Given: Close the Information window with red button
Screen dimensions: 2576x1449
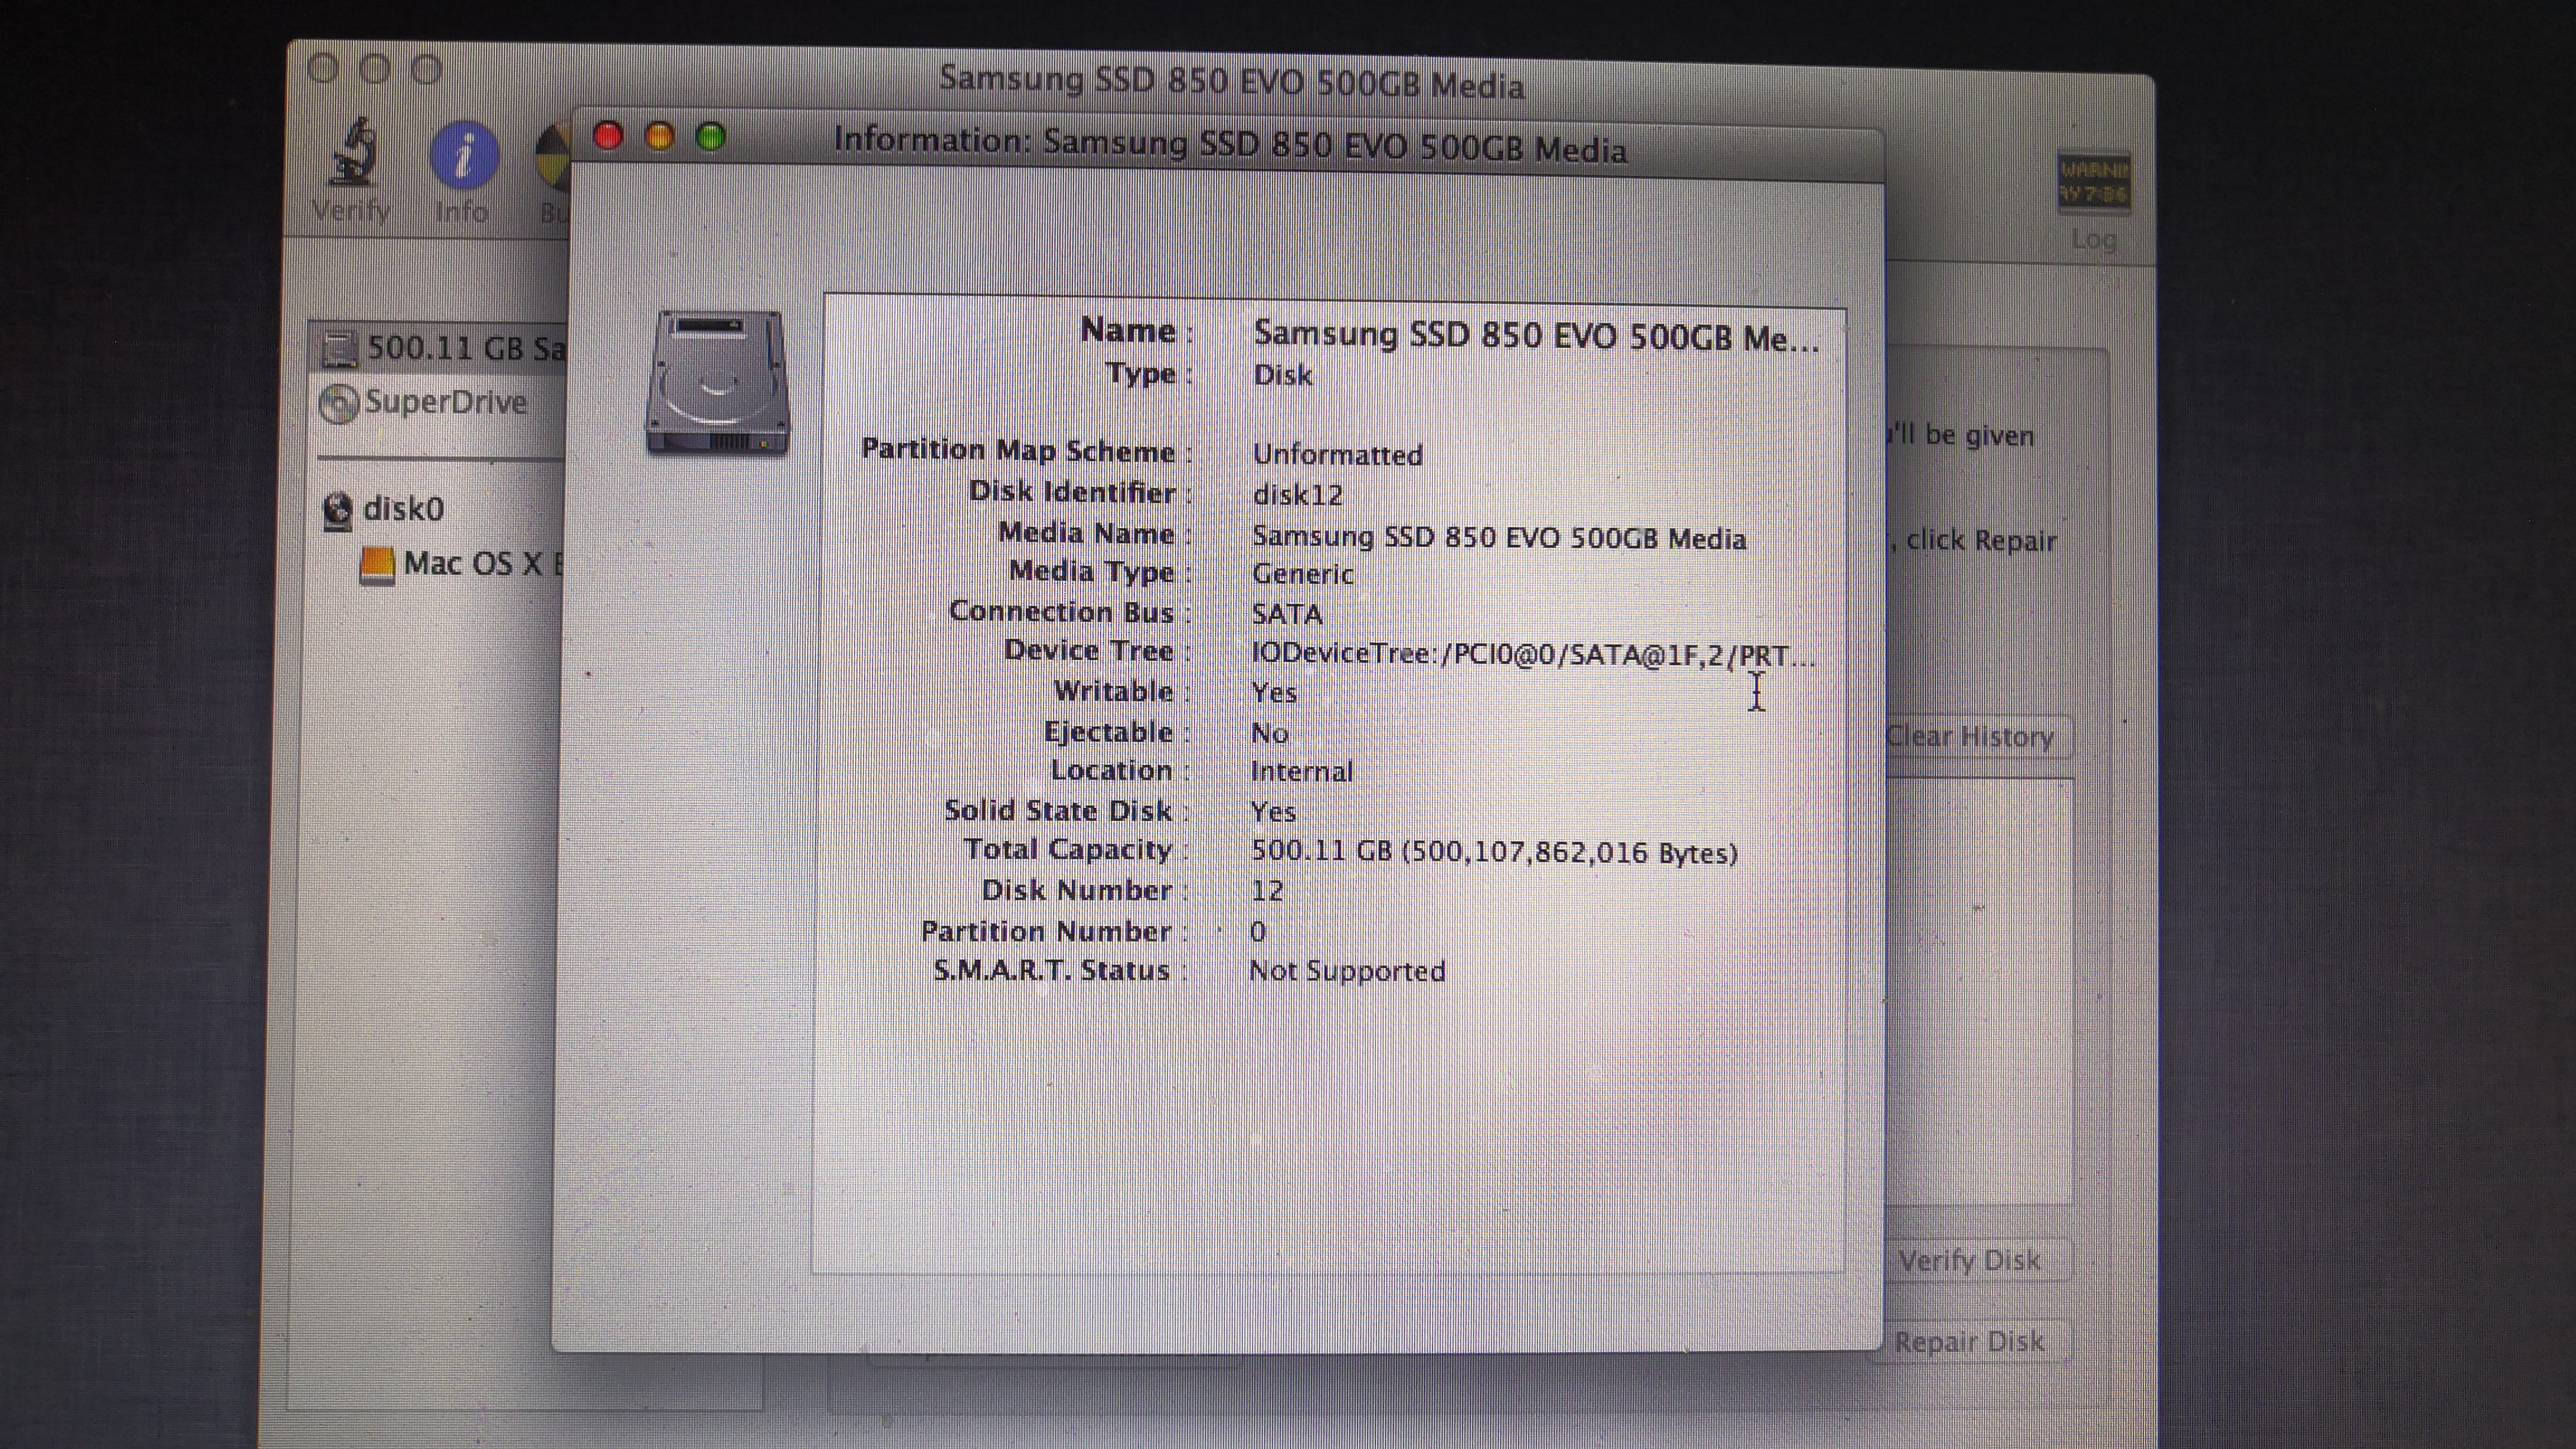Looking at the screenshot, I should [608, 136].
